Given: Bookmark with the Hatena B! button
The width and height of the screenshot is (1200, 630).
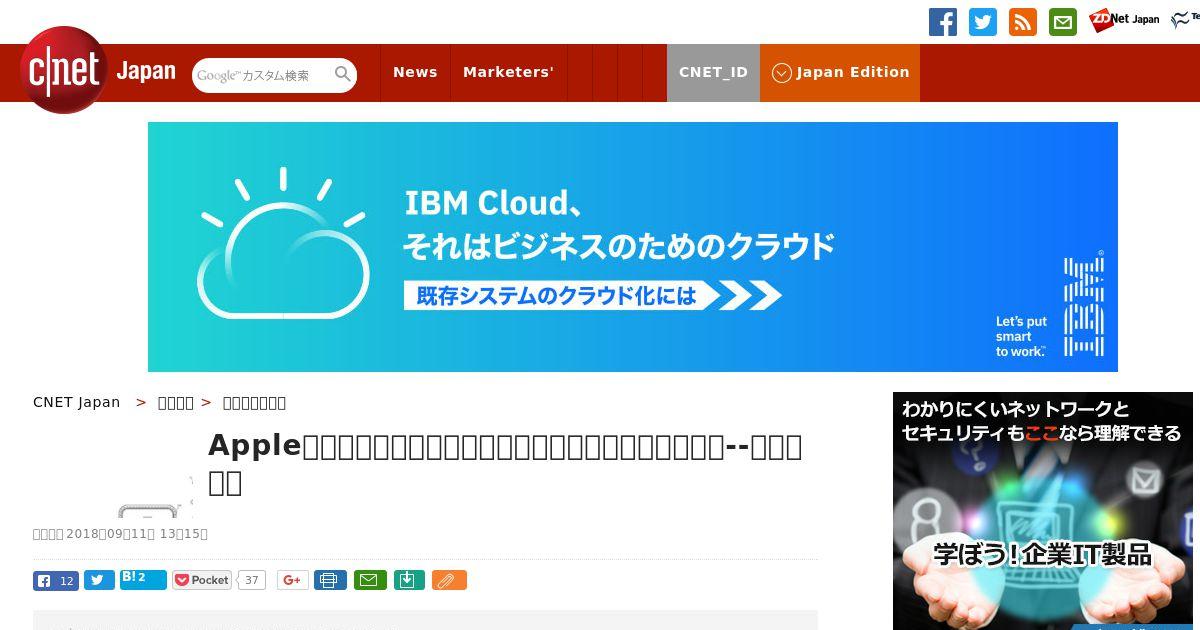Looking at the screenshot, I should point(143,579).
